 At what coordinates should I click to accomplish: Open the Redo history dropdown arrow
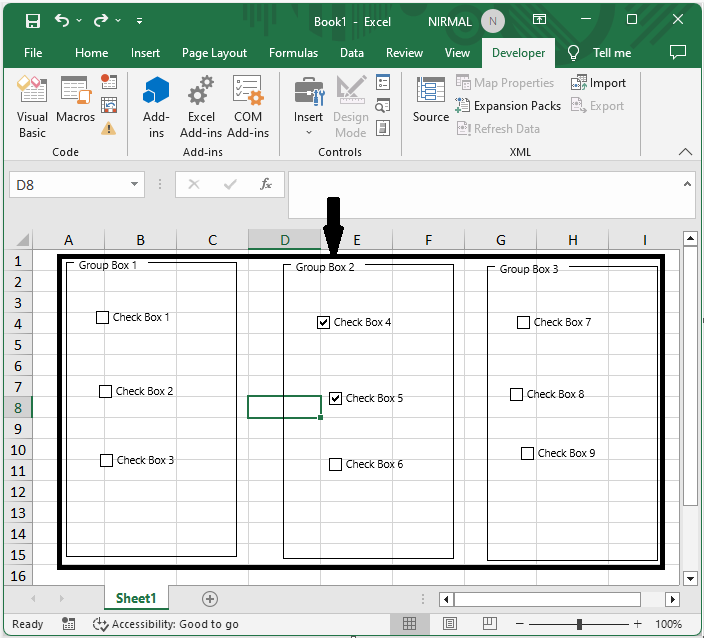tap(118, 21)
